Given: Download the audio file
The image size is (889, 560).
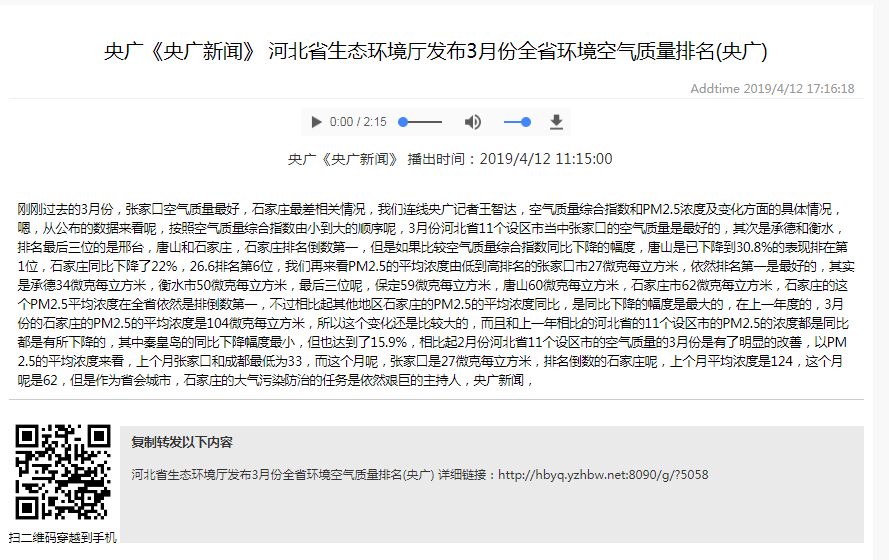Looking at the screenshot, I should click(x=556, y=122).
